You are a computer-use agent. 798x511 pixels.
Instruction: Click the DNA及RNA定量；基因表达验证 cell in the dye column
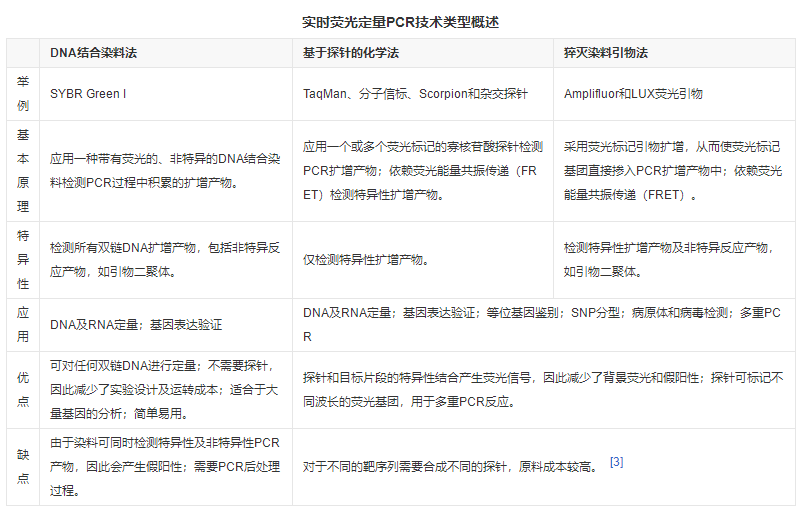(136, 325)
